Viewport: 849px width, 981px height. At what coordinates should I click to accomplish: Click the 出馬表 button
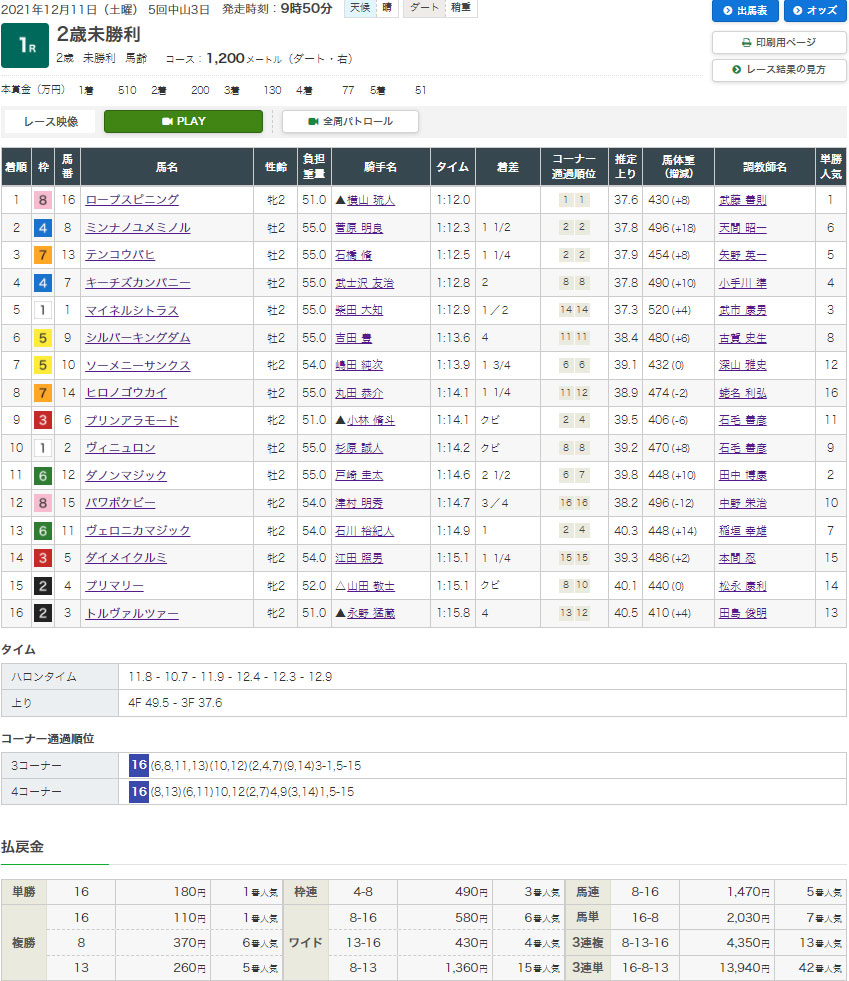coord(745,11)
